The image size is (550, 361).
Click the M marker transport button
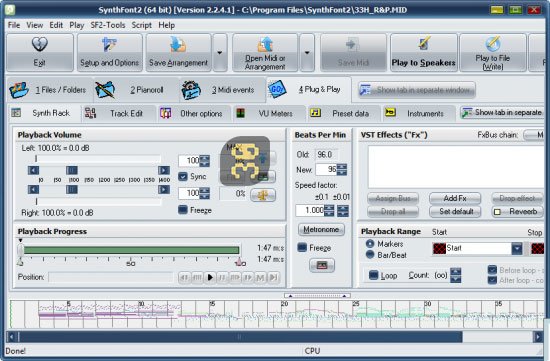point(260,278)
